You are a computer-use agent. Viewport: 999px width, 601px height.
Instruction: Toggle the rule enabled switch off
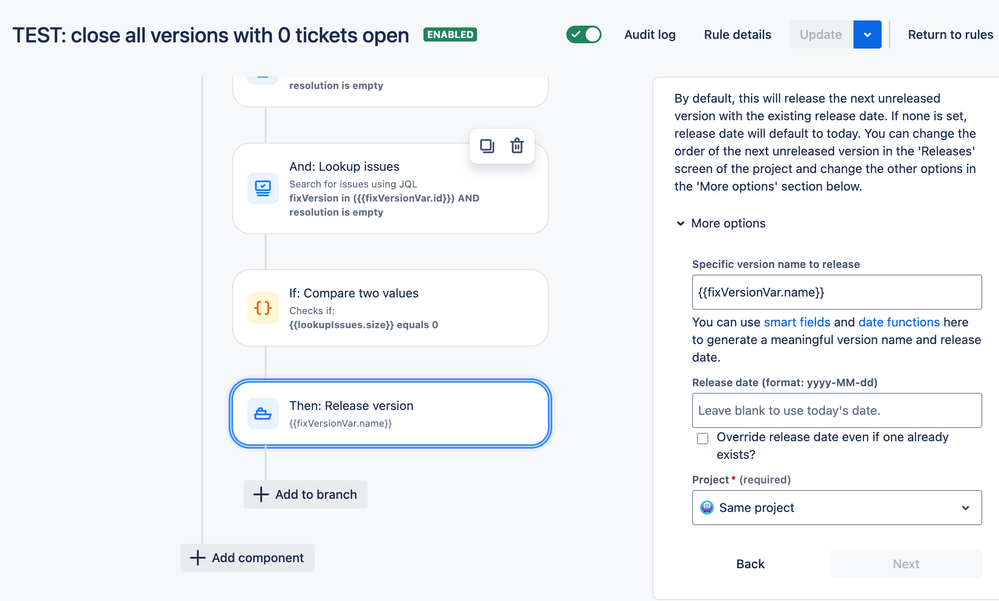tap(584, 34)
